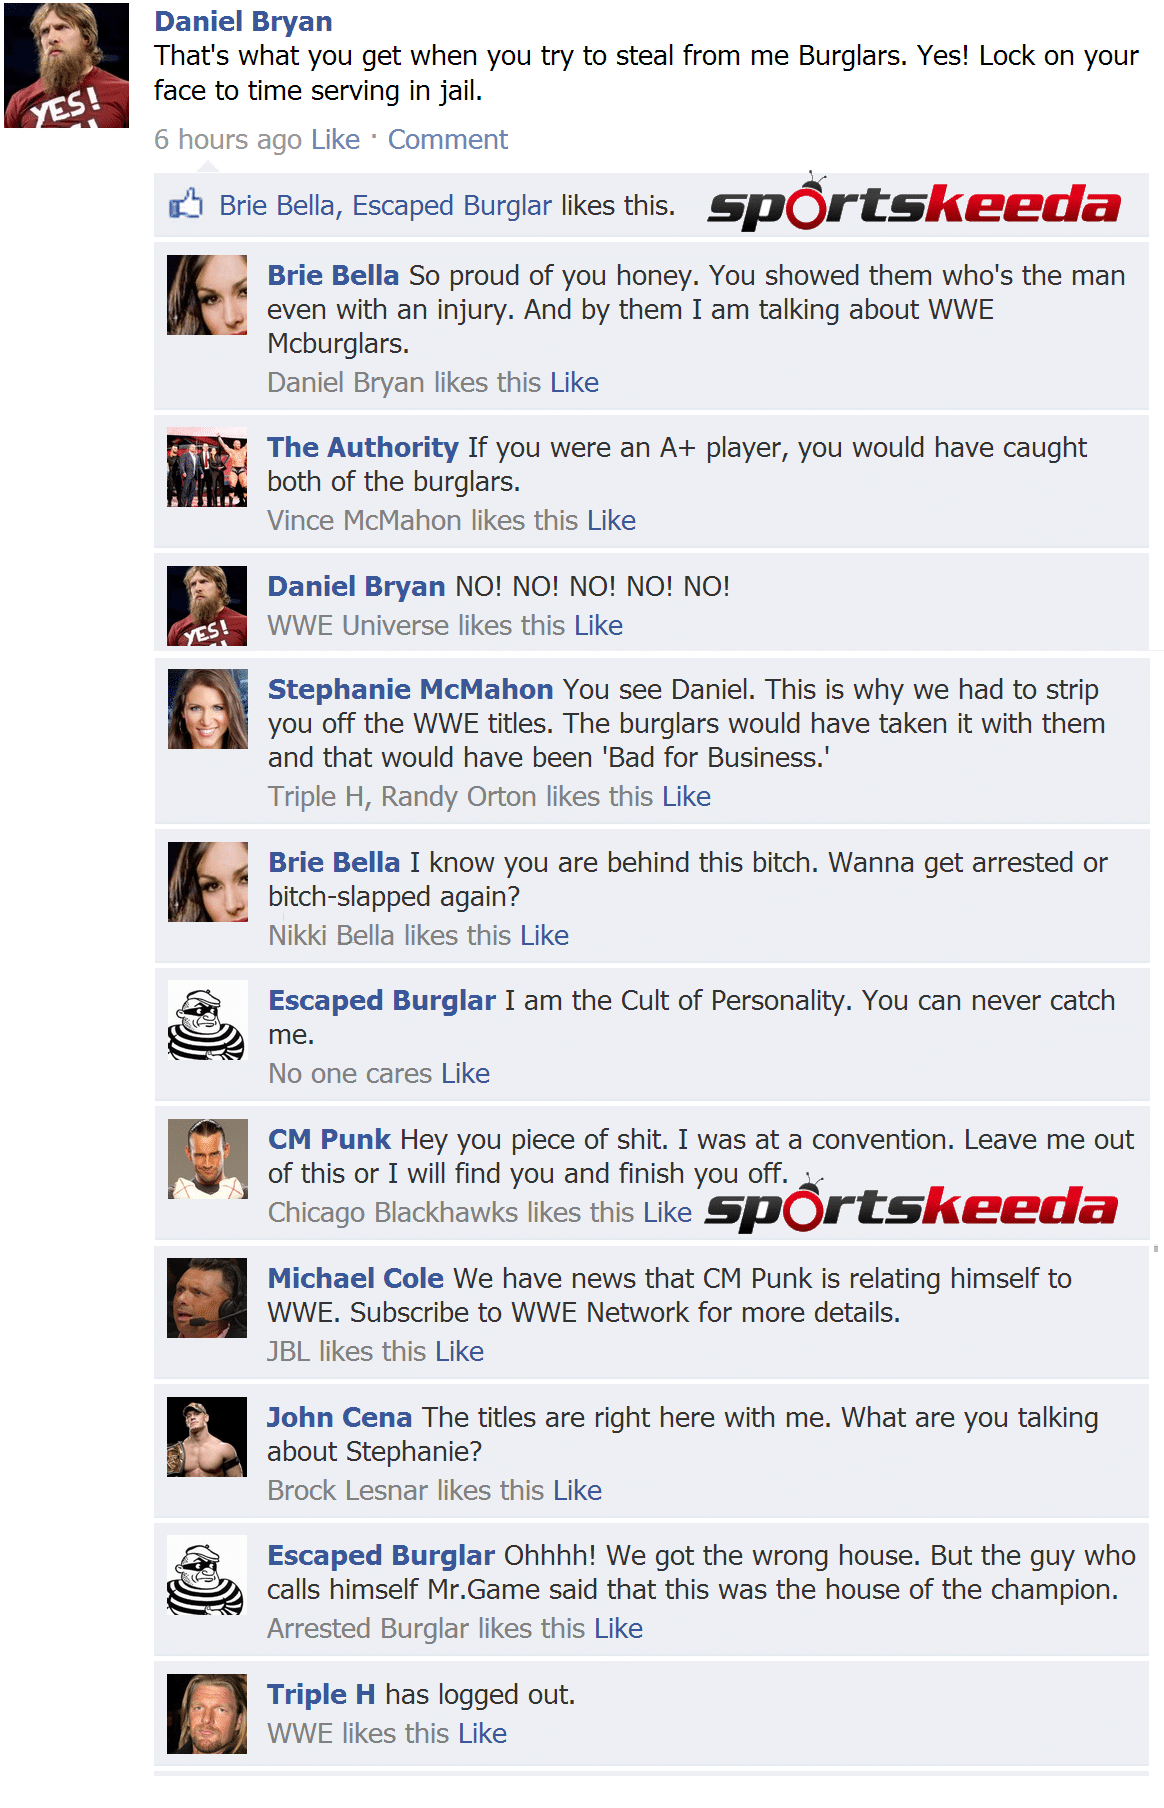The width and height of the screenshot is (1164, 1808).
Task: Click Stephanie McMahon's comment avatar
Action: (x=208, y=709)
